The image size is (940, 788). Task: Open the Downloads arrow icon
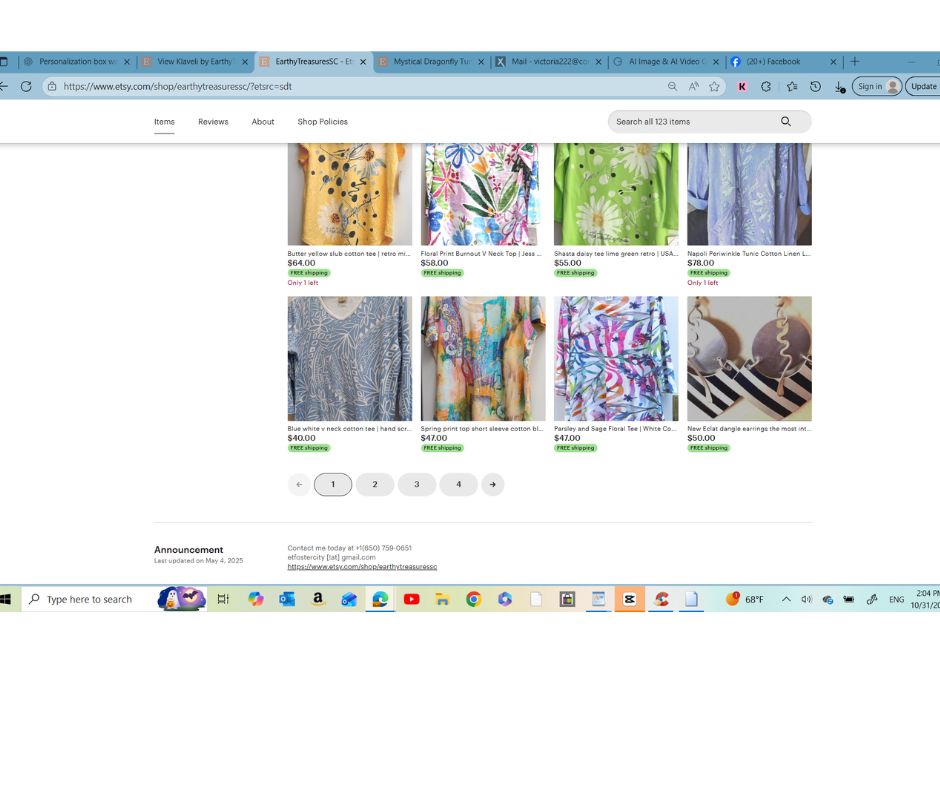(839, 87)
